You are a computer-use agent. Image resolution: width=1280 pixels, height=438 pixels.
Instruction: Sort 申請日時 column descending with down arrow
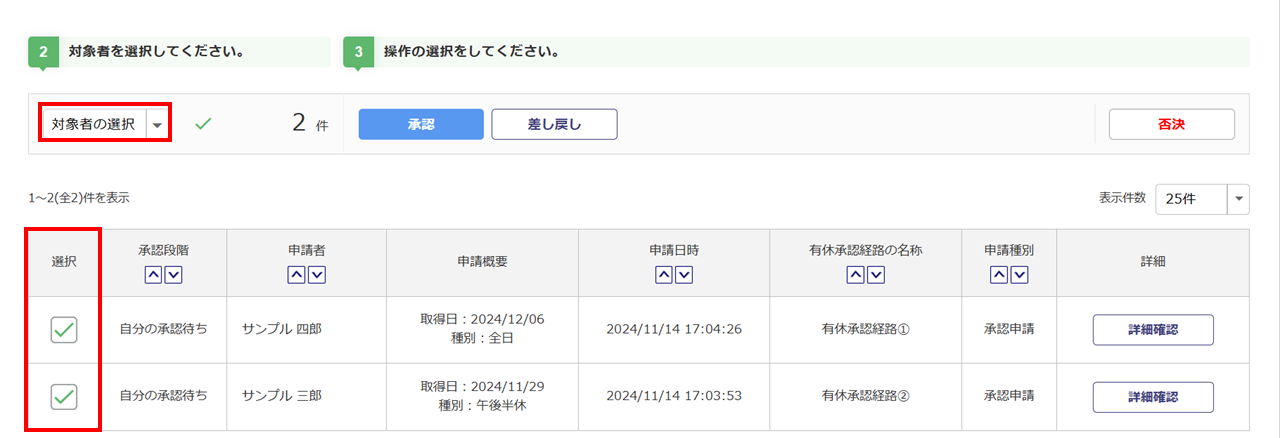point(683,275)
